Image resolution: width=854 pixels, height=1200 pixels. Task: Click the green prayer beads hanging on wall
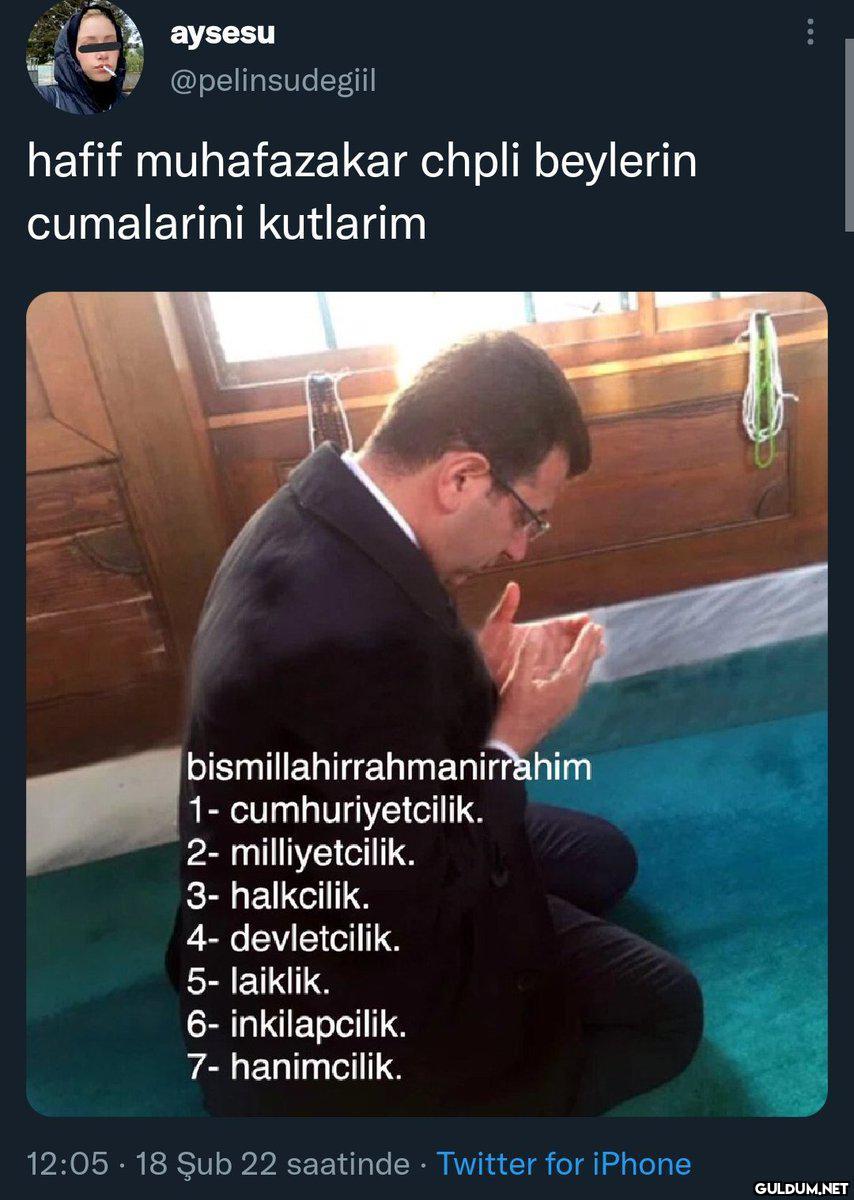766,388
